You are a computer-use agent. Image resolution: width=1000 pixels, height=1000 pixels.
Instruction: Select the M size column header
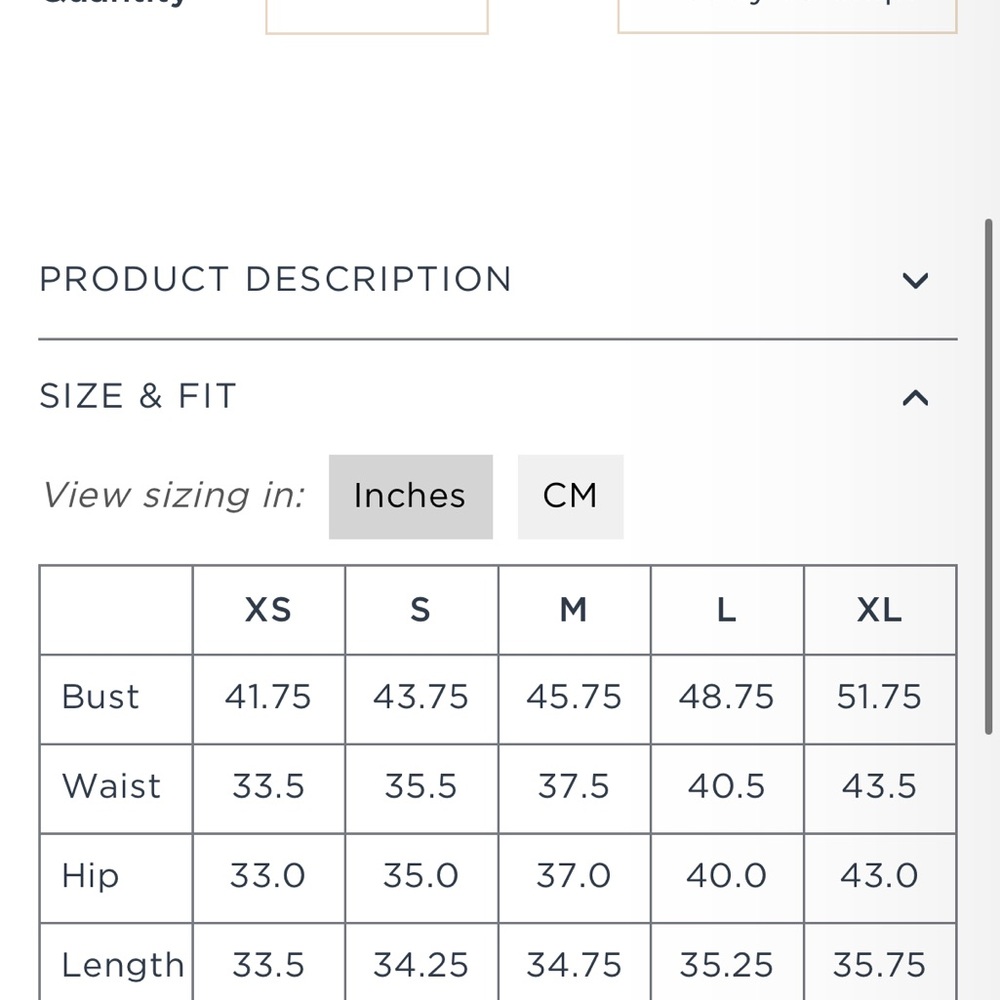tap(574, 610)
